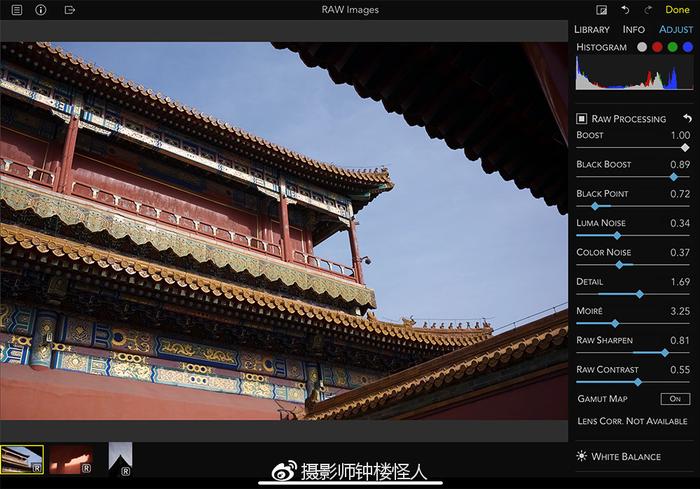Click the Moiré value 3.25
This screenshot has height=489, width=700.
pyautogui.click(x=680, y=311)
